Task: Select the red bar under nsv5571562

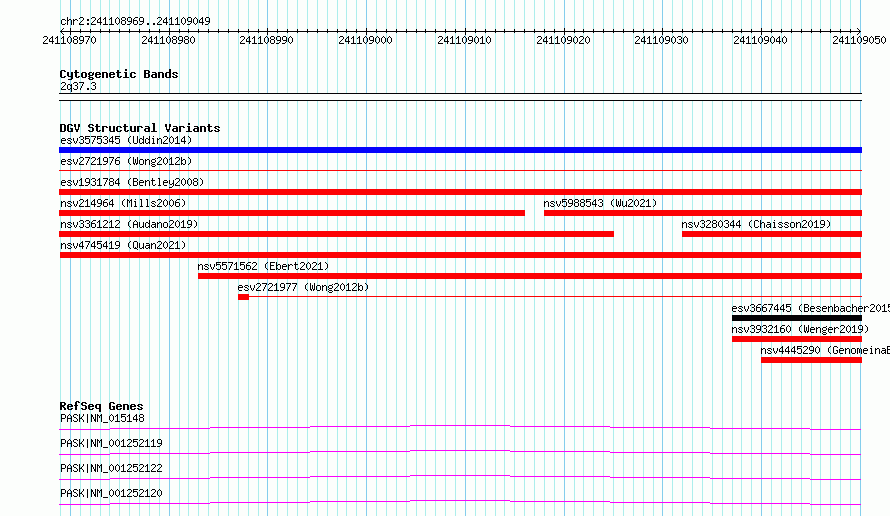Action: tap(530, 276)
